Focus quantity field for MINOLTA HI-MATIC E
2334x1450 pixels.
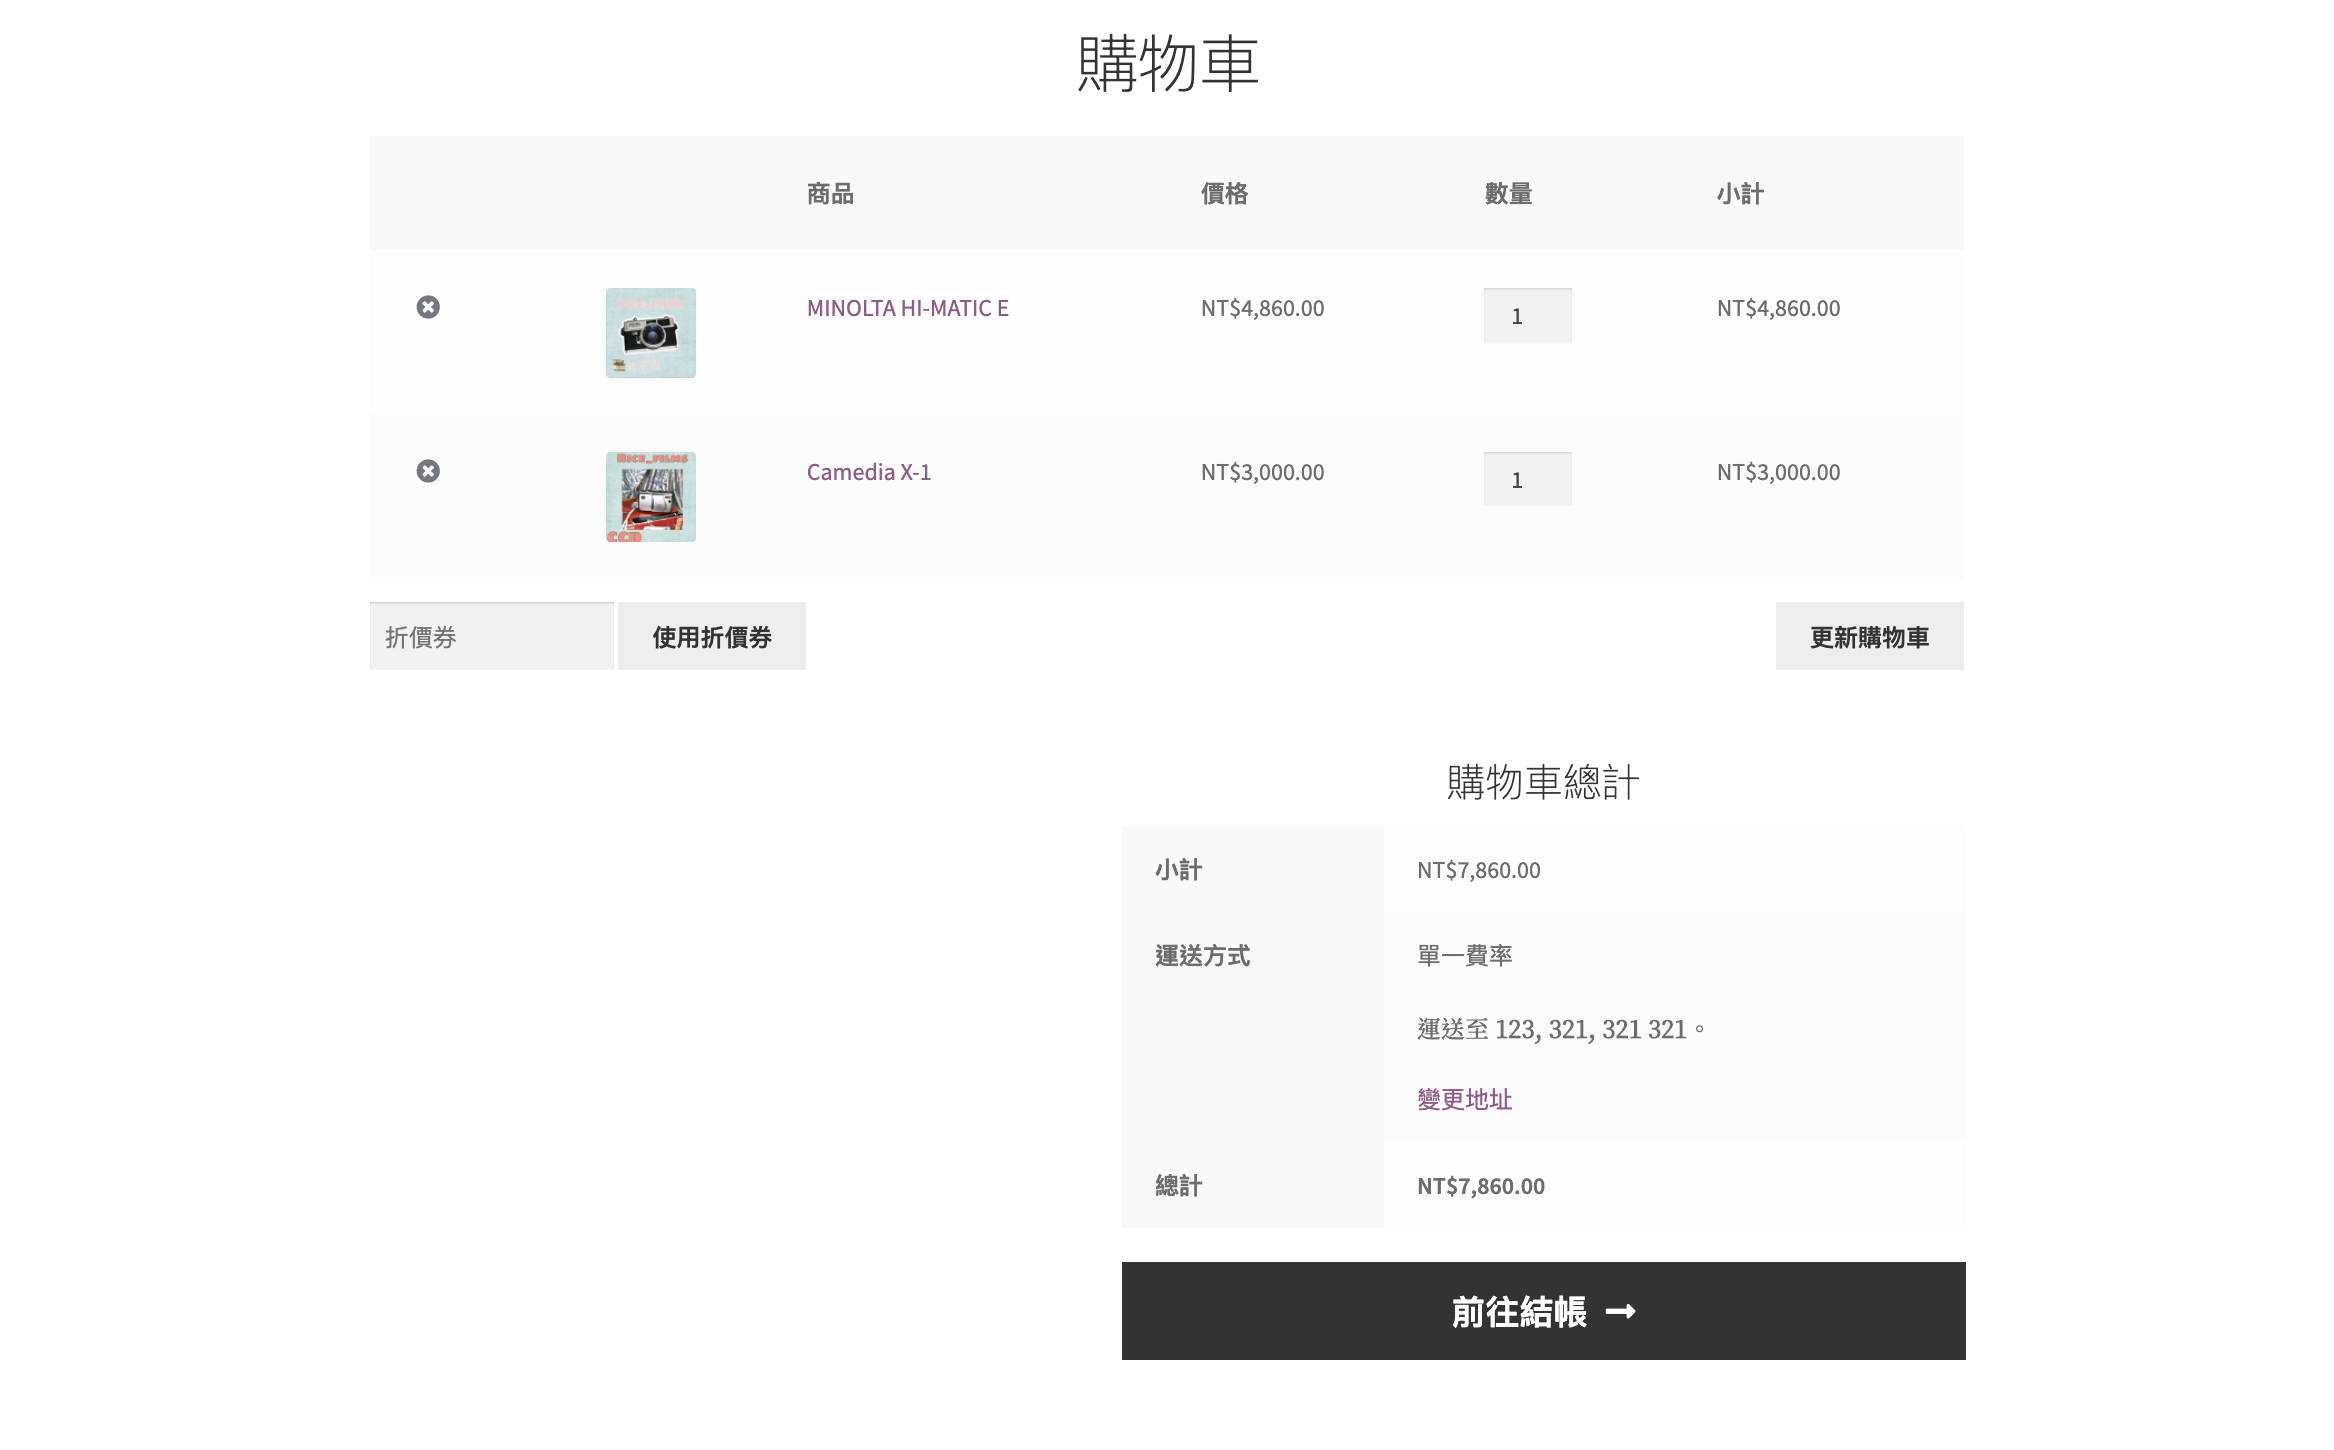1526,316
